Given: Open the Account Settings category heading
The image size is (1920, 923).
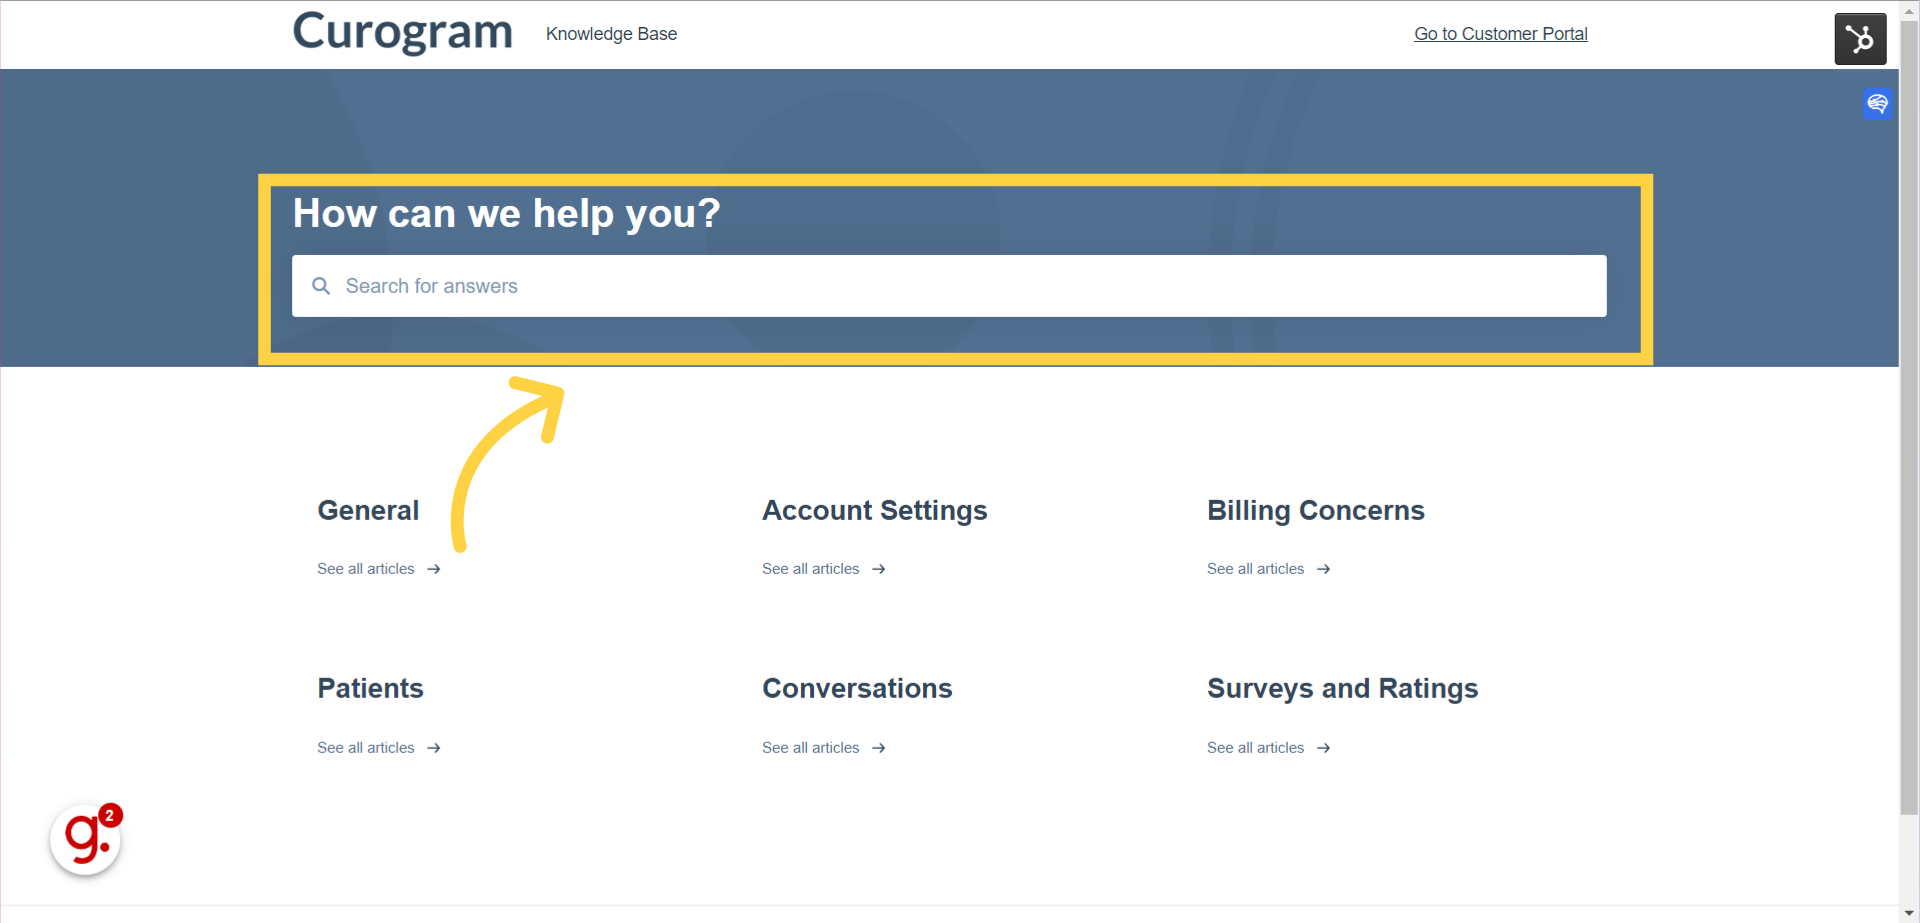Looking at the screenshot, I should point(875,511).
